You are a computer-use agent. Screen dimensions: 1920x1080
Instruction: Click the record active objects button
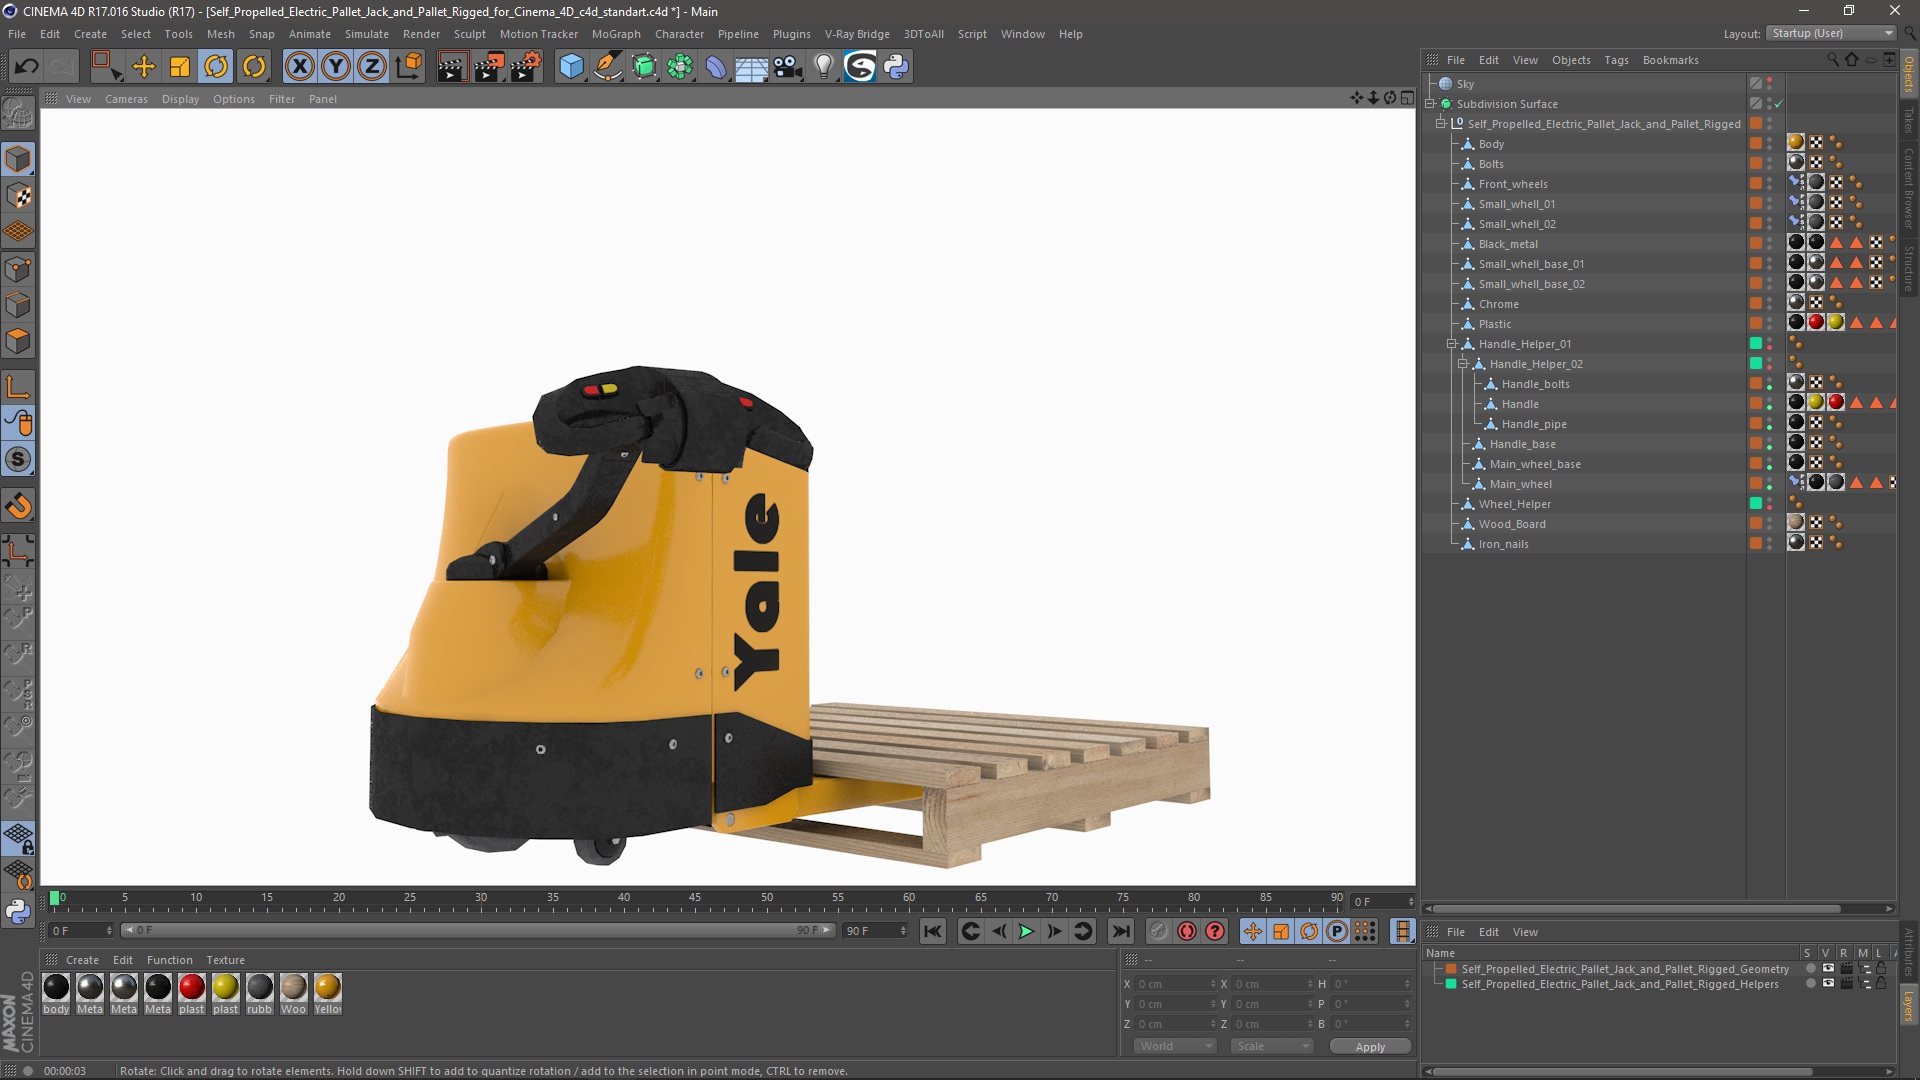(1187, 931)
